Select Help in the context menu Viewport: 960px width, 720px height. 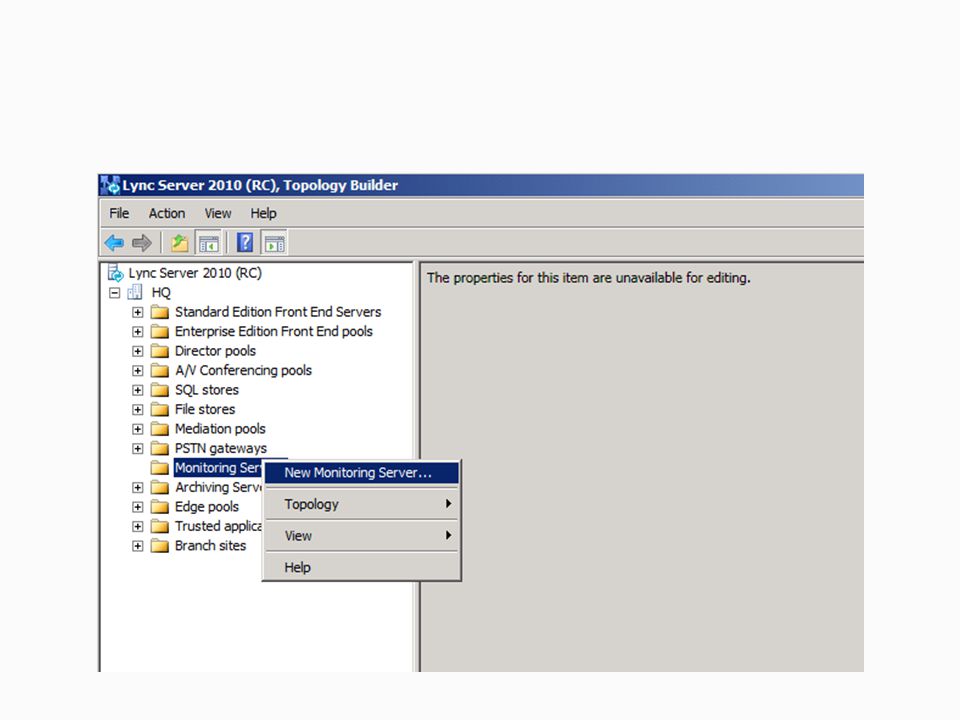(x=361, y=568)
